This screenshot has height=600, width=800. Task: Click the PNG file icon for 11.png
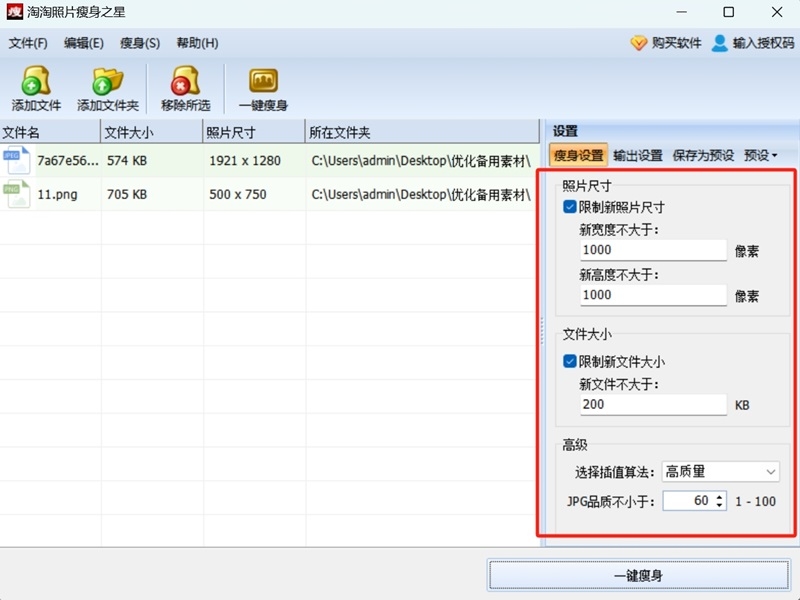[16, 194]
